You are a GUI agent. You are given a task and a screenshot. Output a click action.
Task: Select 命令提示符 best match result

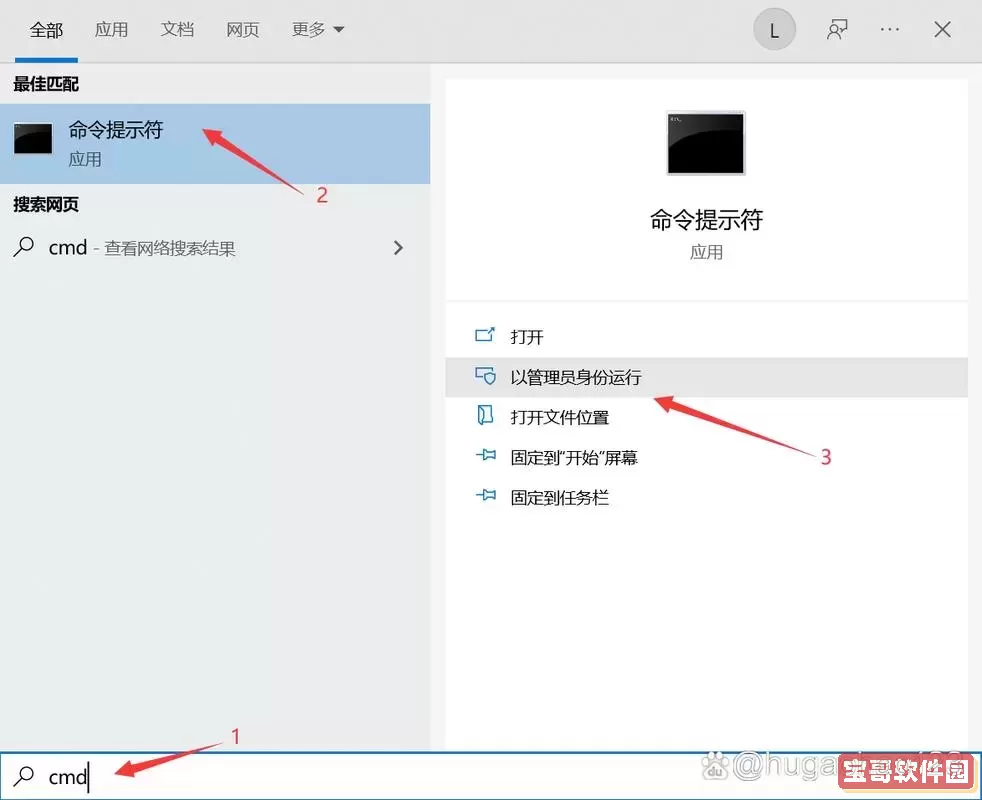coord(215,144)
